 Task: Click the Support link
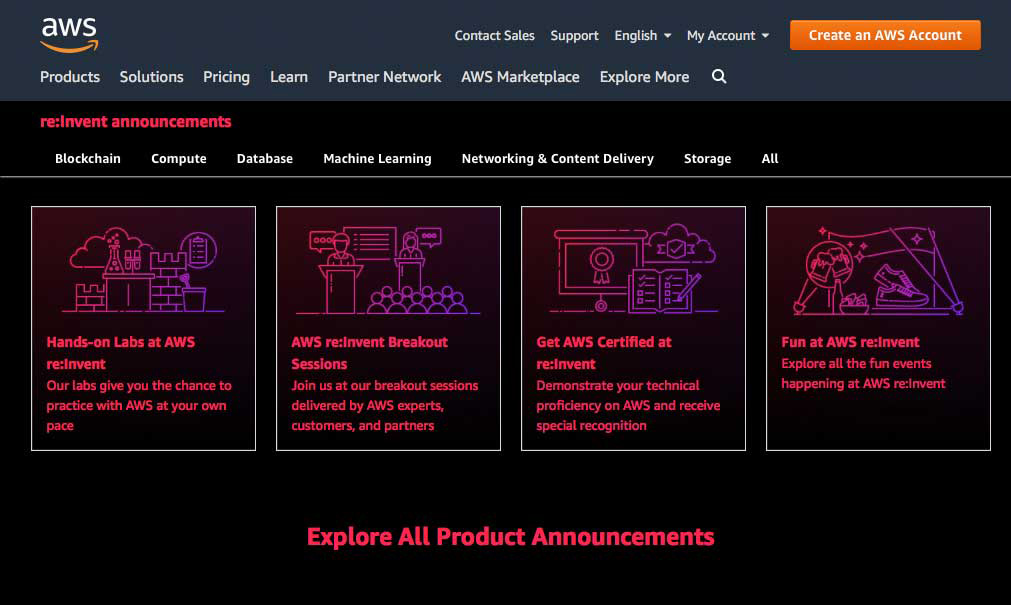[574, 35]
